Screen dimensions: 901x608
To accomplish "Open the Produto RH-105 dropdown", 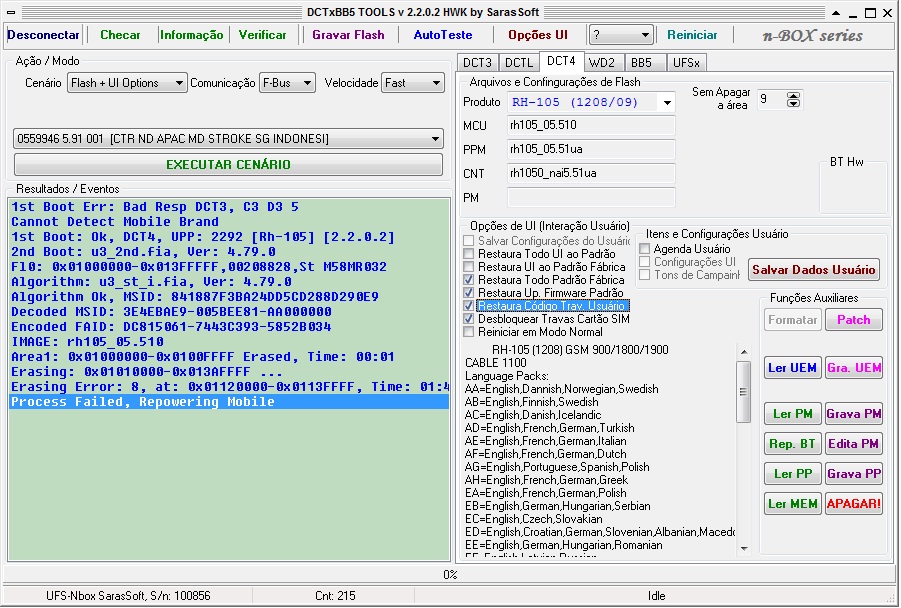I will [x=591, y=102].
